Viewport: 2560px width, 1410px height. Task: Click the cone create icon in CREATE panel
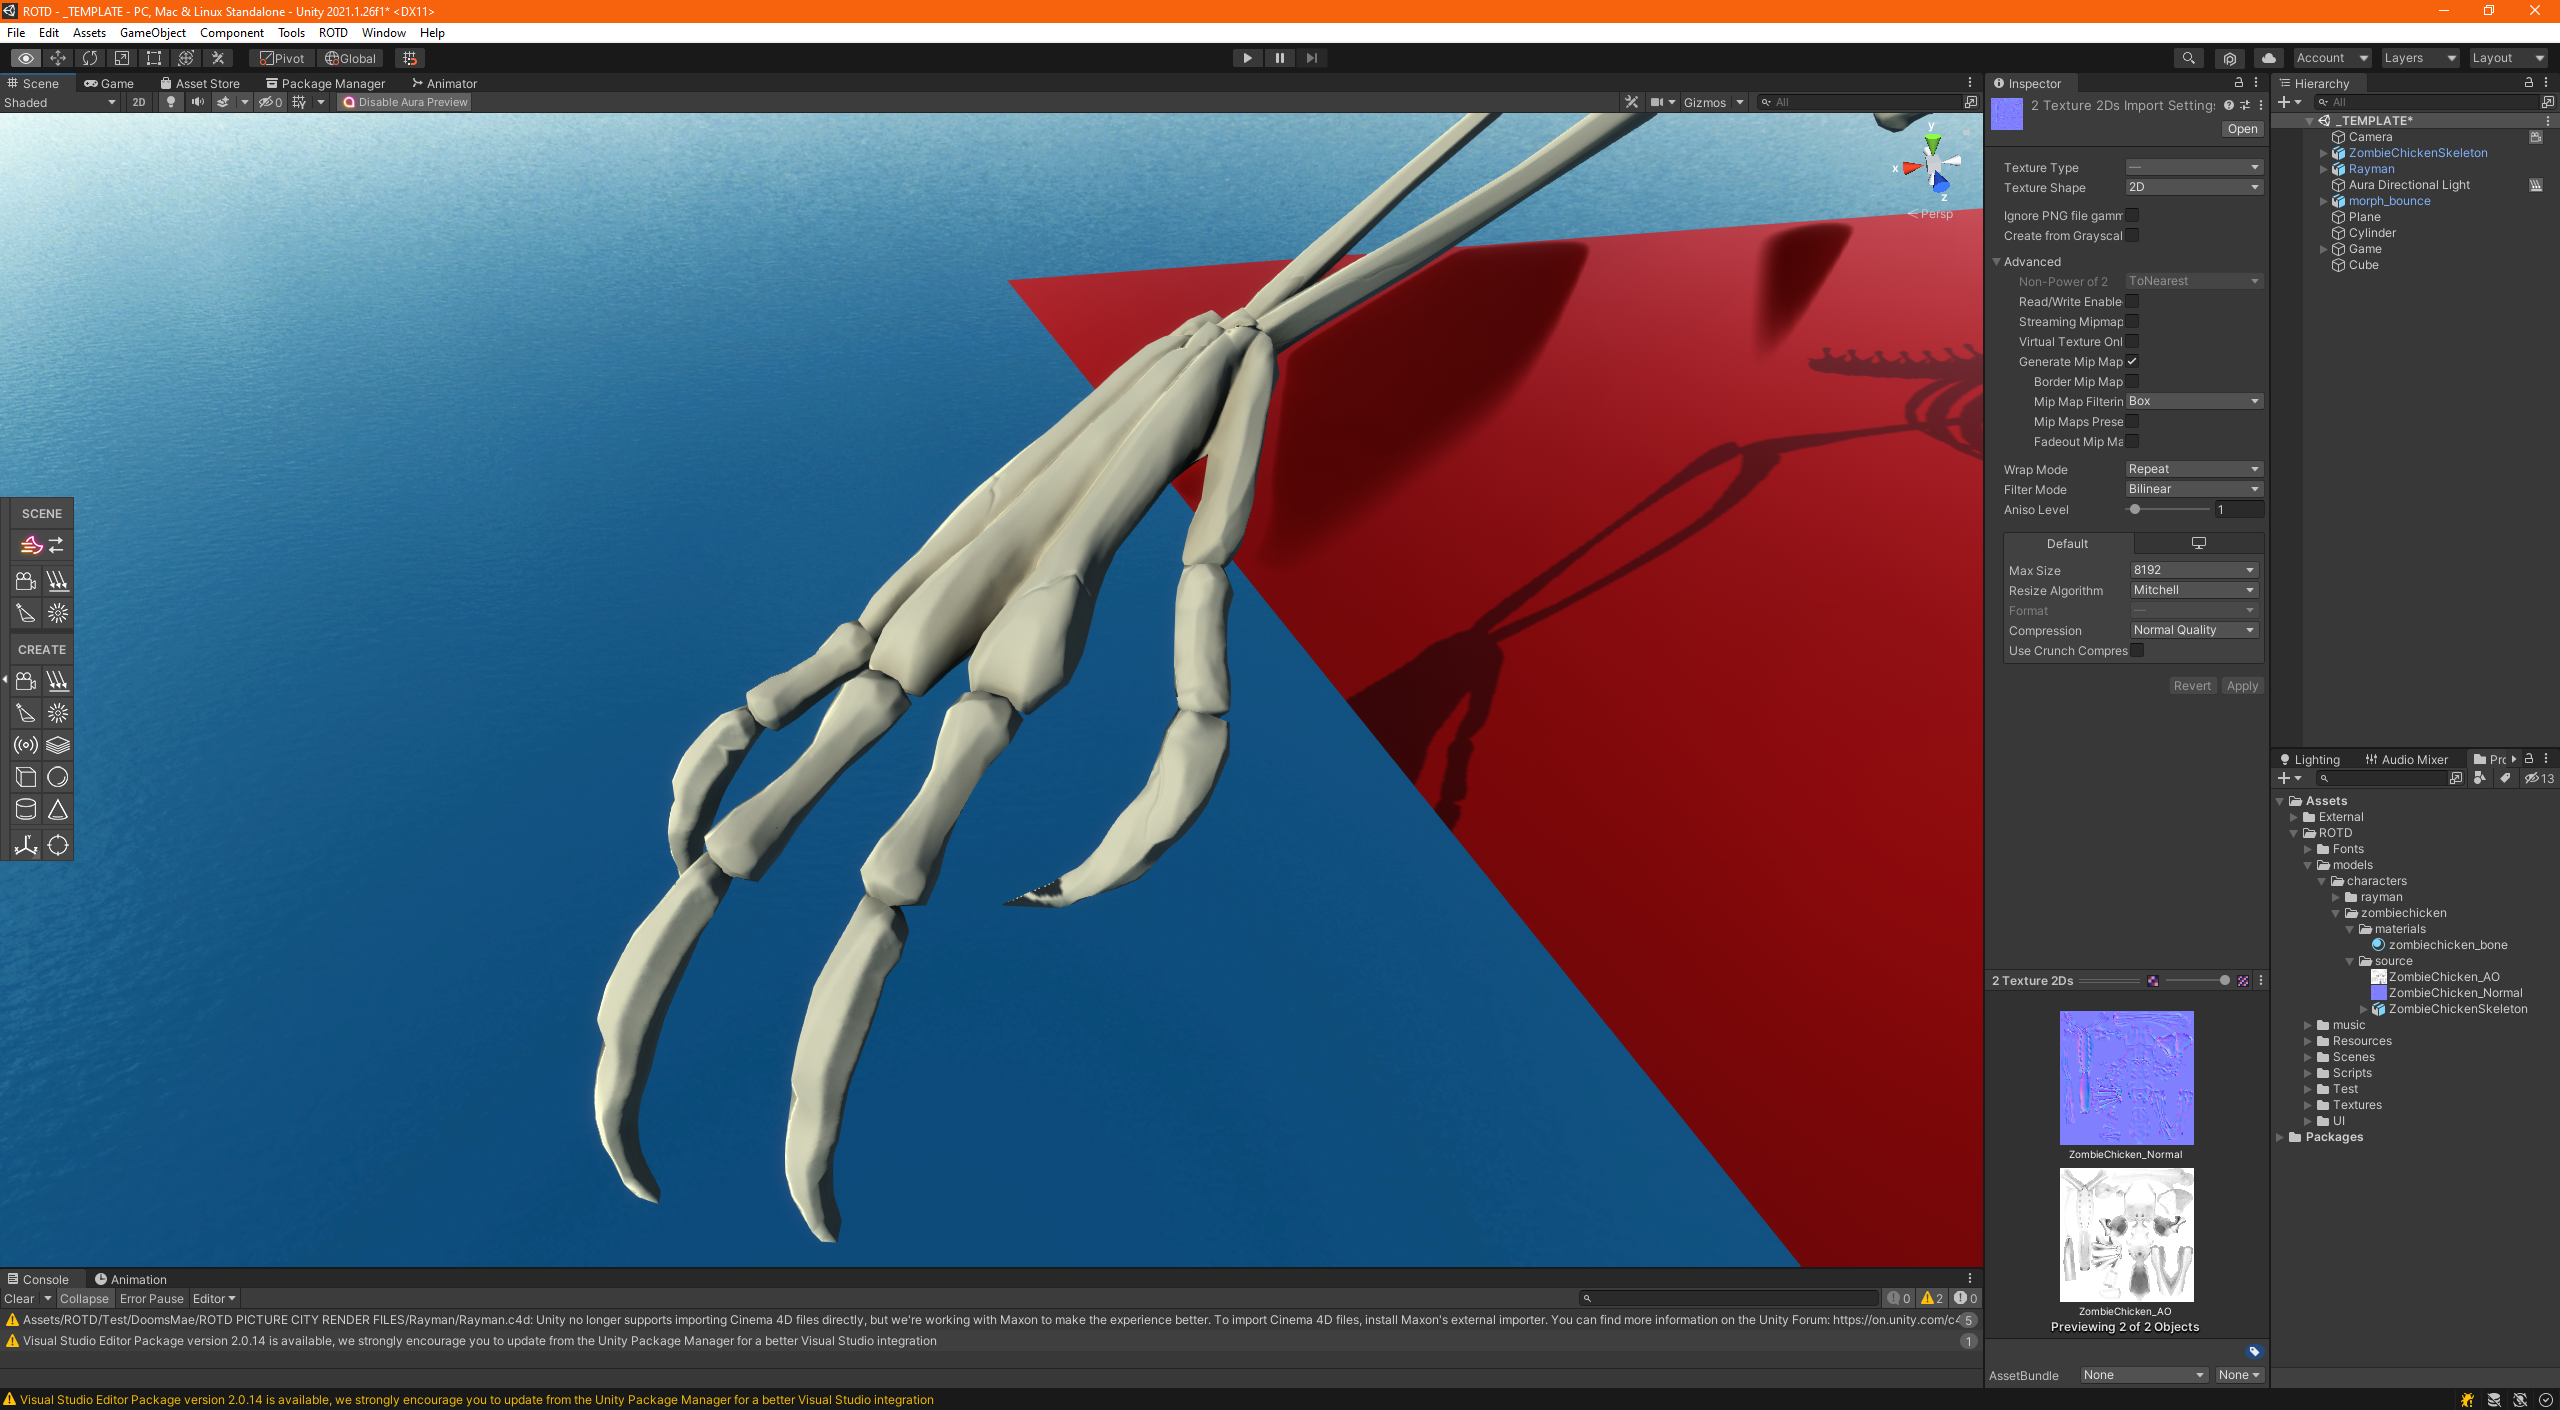(x=58, y=809)
